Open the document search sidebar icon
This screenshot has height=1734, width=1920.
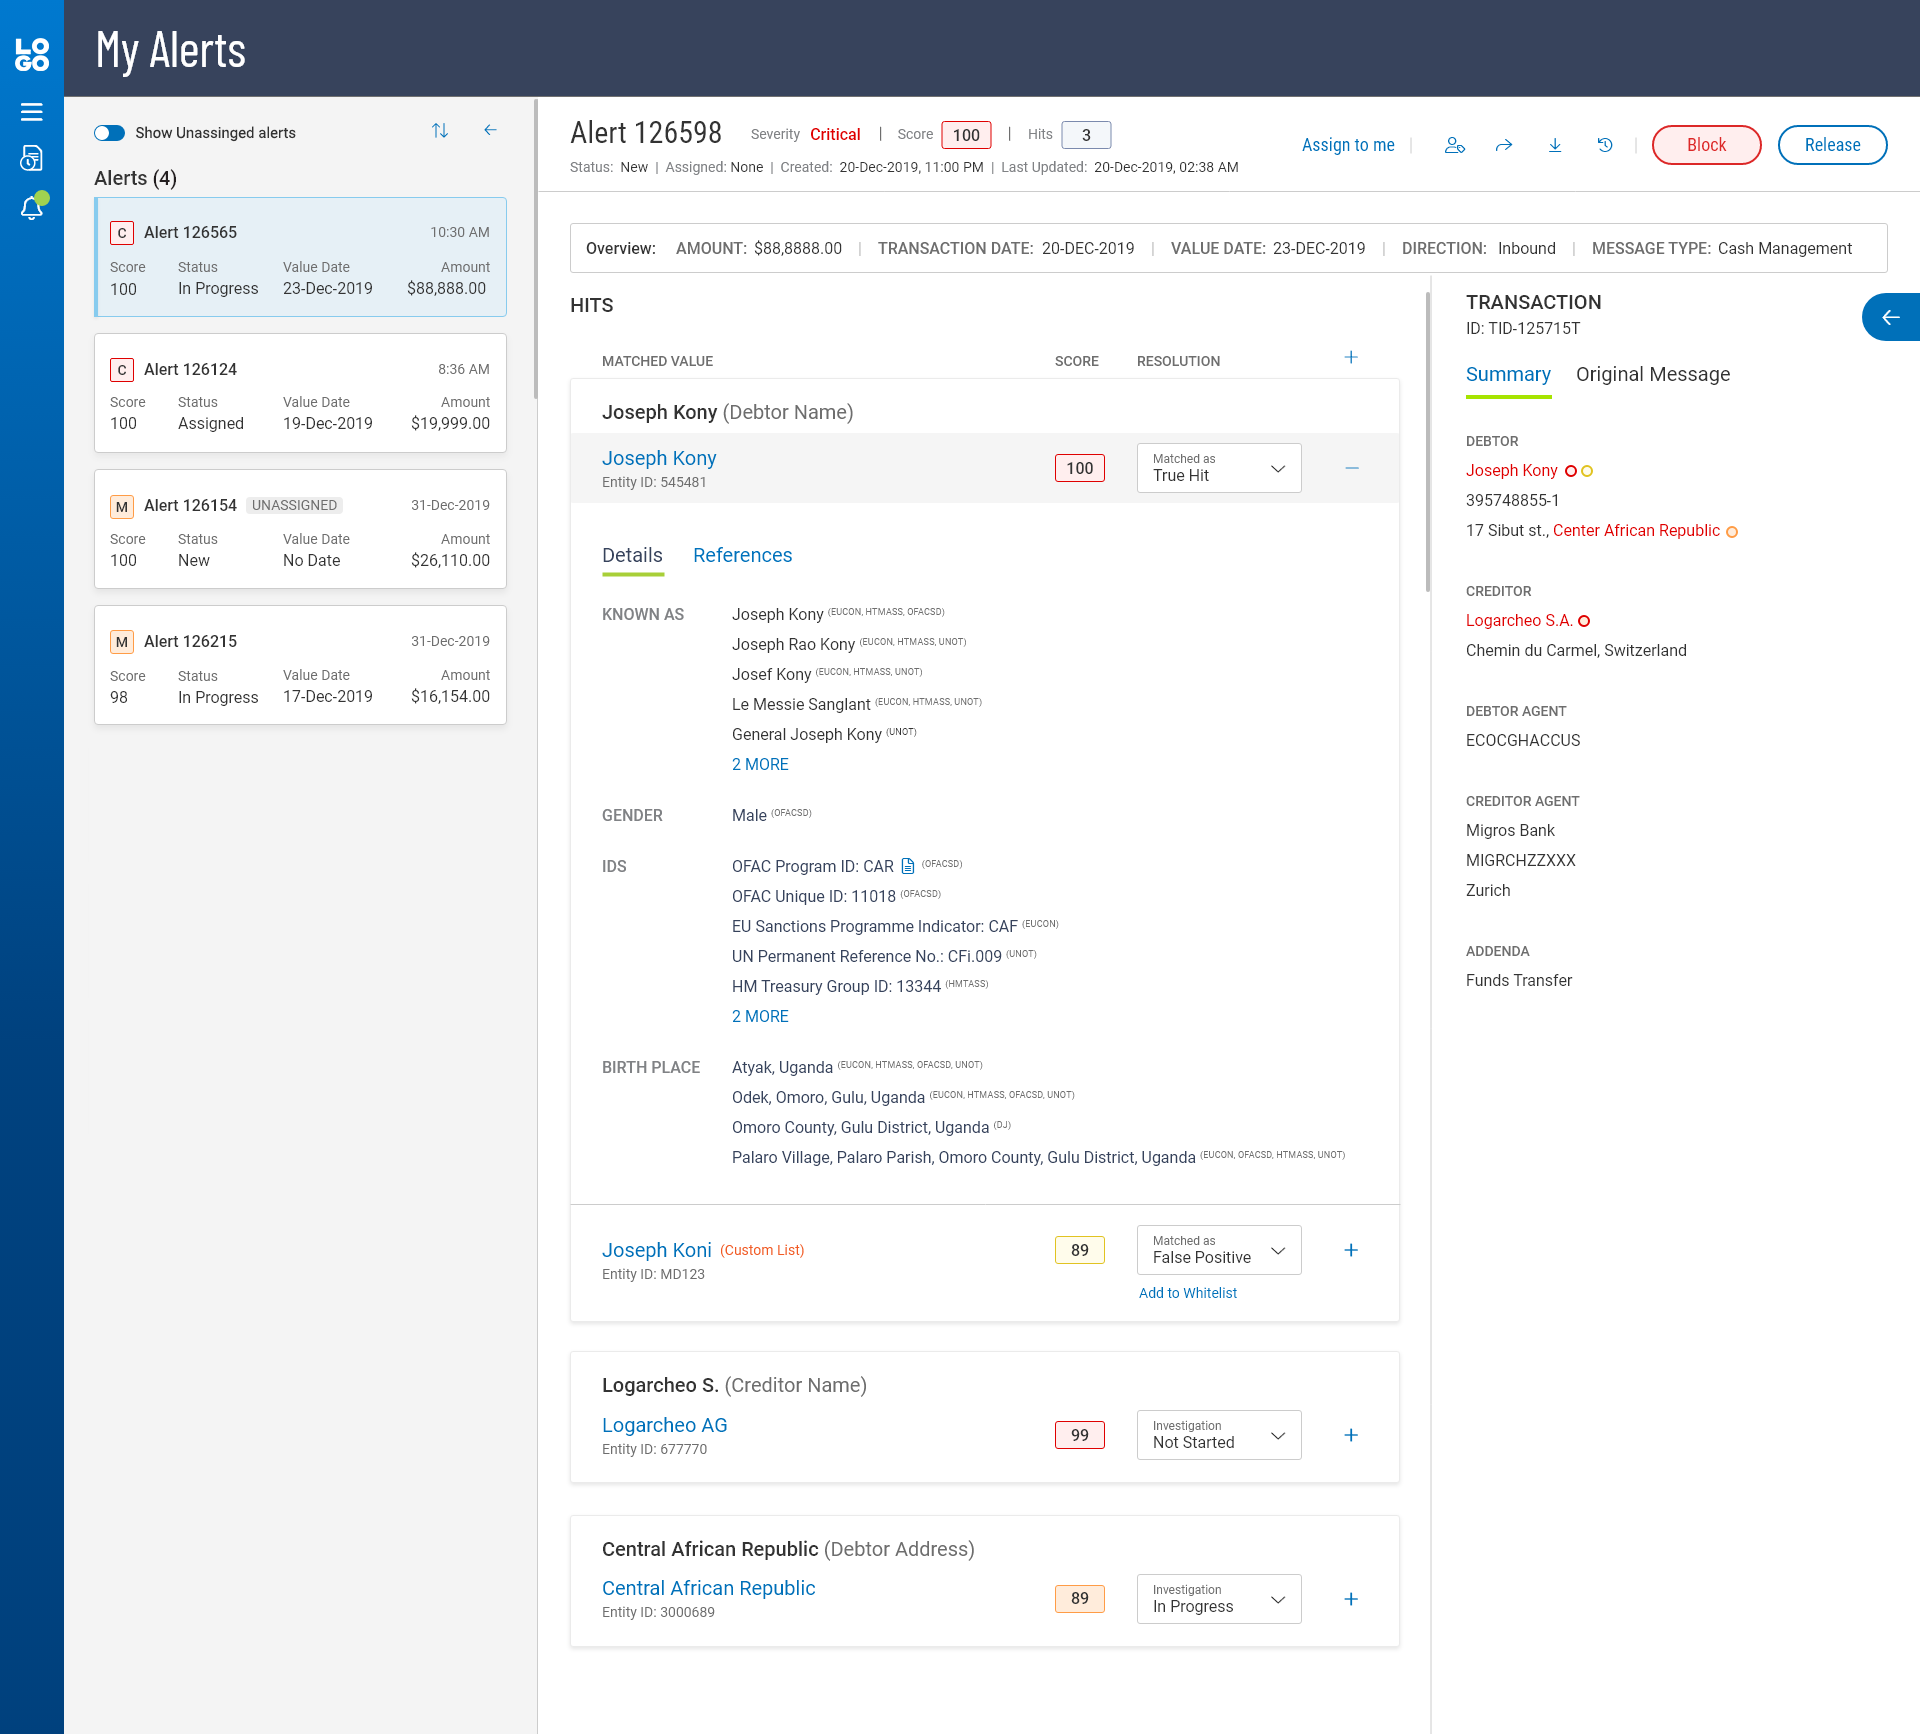pyautogui.click(x=31, y=159)
